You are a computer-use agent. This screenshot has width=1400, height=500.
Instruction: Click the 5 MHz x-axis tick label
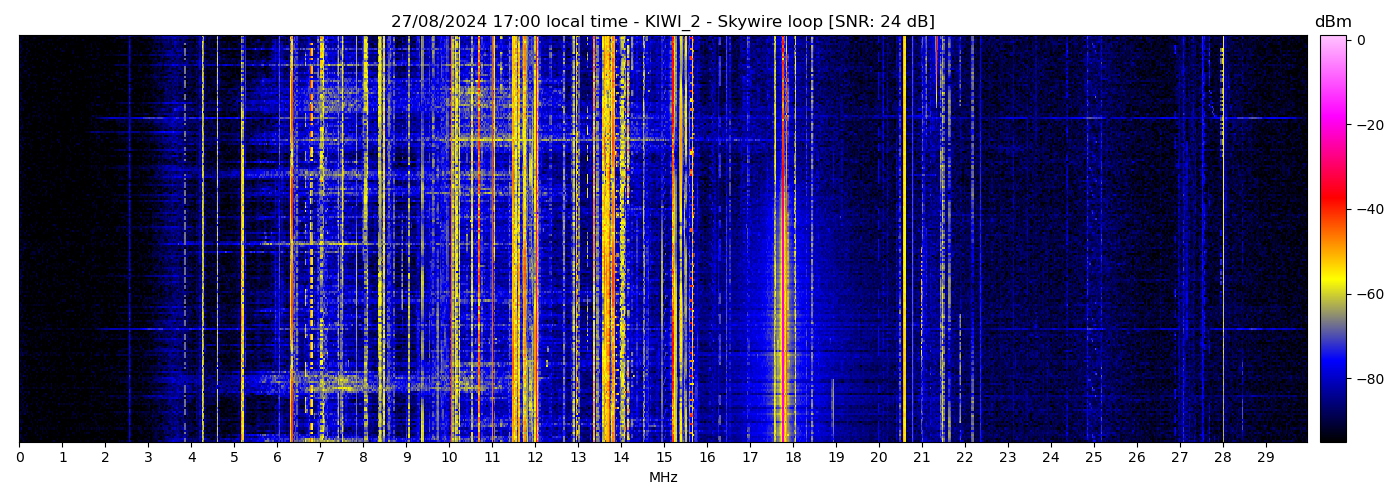click(234, 458)
